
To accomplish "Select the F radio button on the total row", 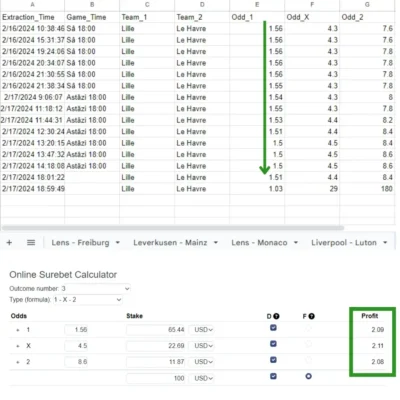I will [308, 376].
